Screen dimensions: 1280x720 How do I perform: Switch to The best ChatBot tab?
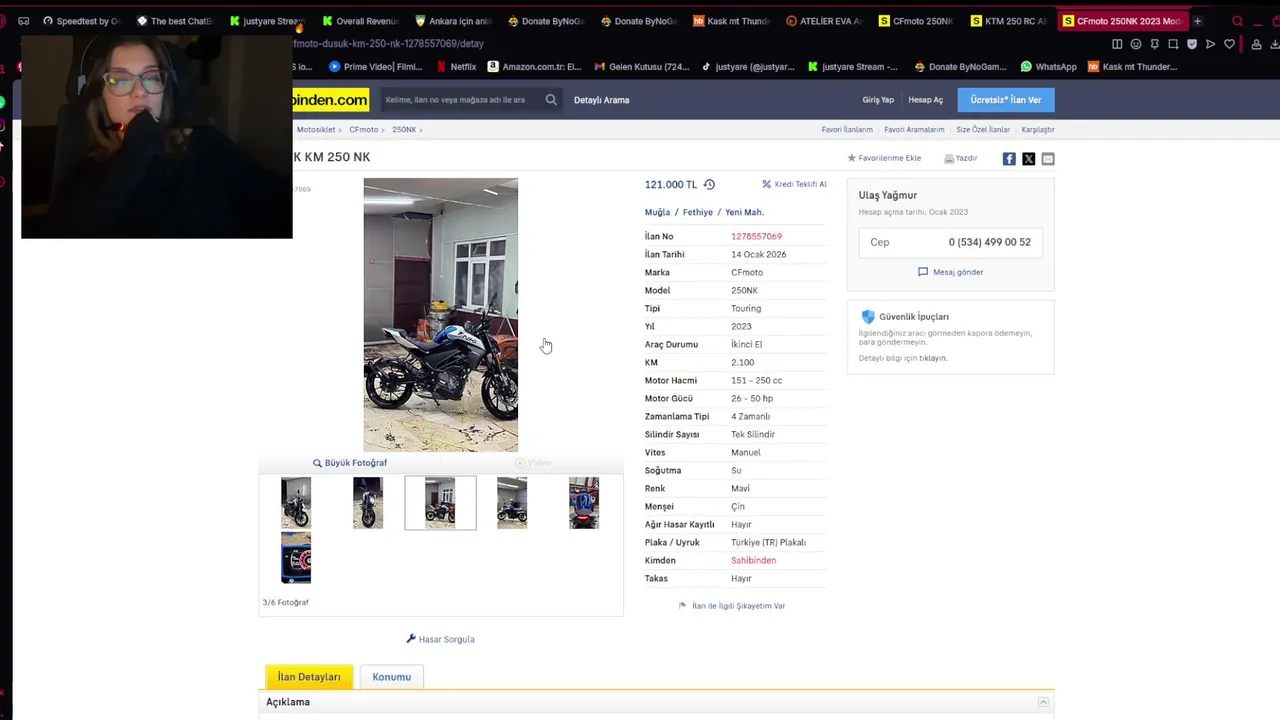[175, 21]
